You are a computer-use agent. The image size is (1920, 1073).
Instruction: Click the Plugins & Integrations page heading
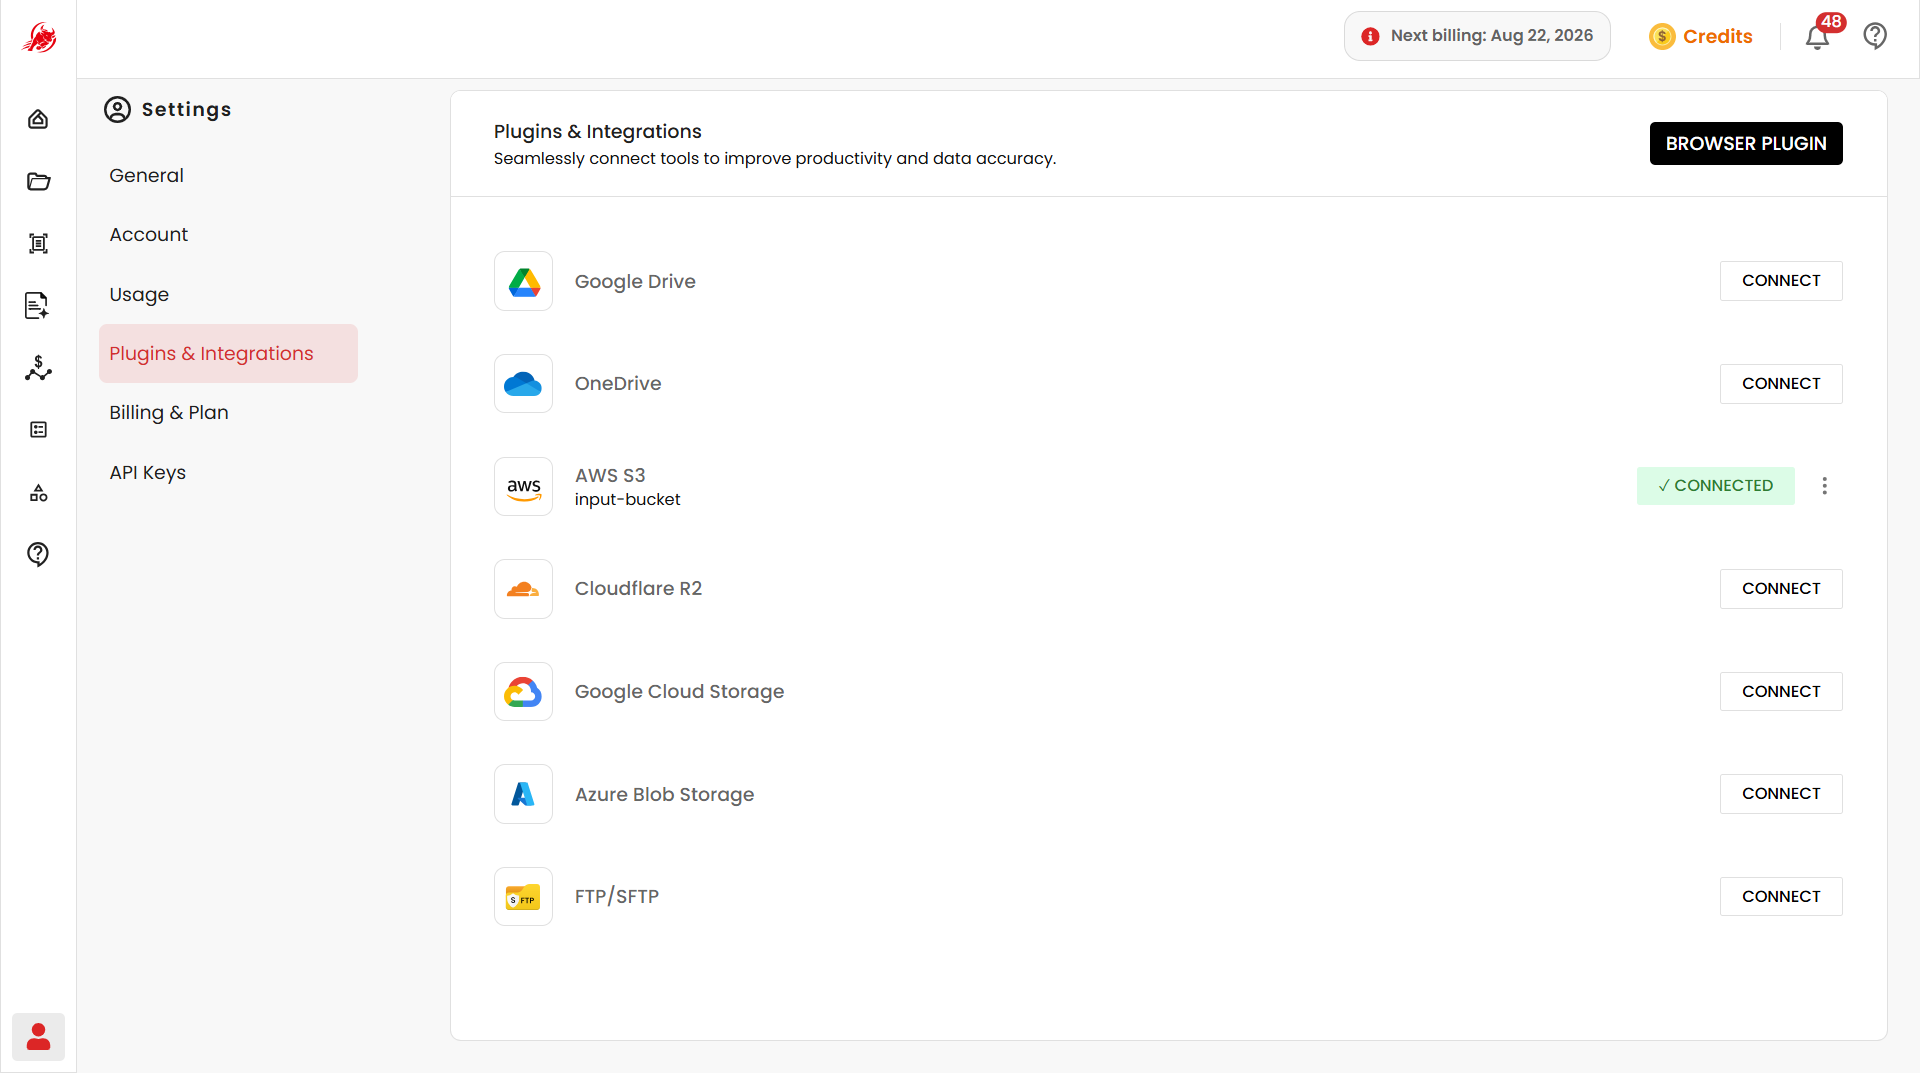click(597, 131)
